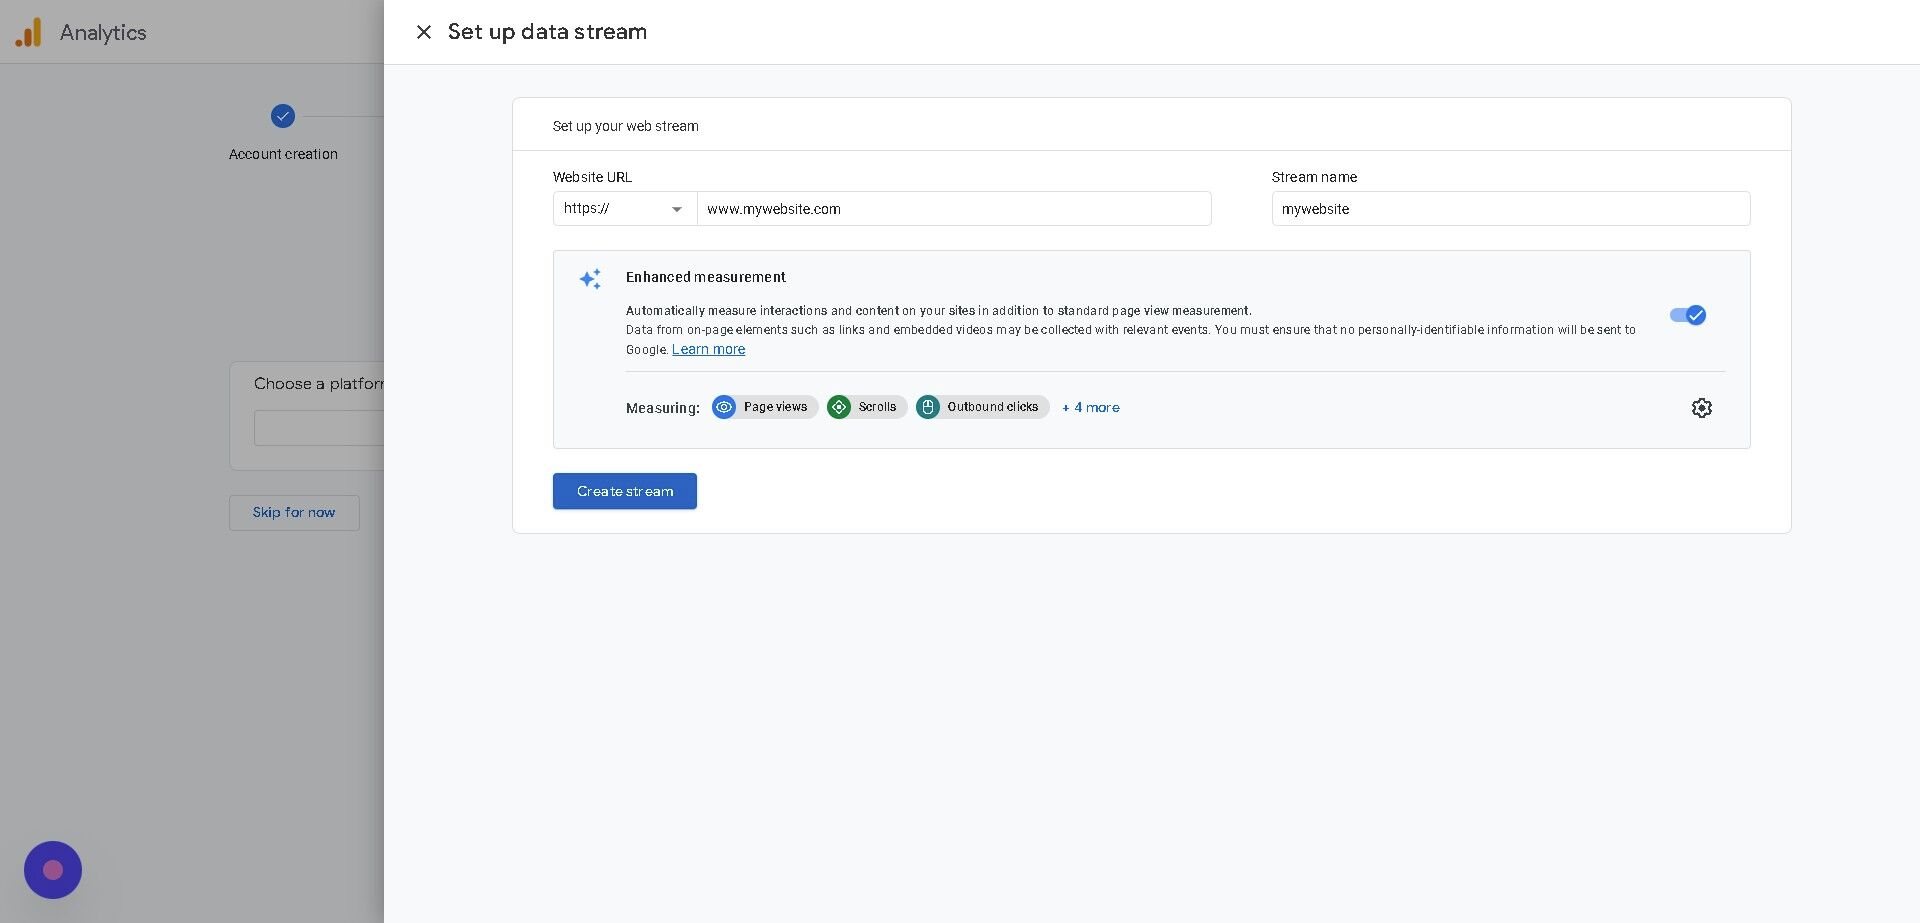This screenshot has width=1920, height=923.
Task: Select the Scrolls chip
Action: 878,407
